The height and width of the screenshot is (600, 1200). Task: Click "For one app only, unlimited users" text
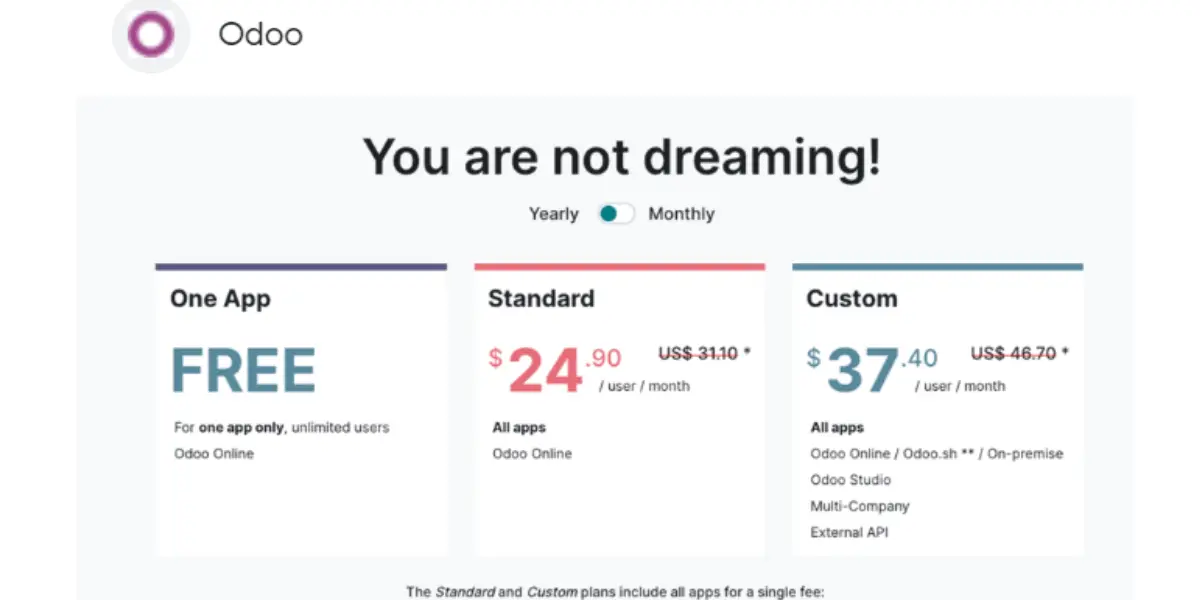pyautogui.click(x=282, y=428)
